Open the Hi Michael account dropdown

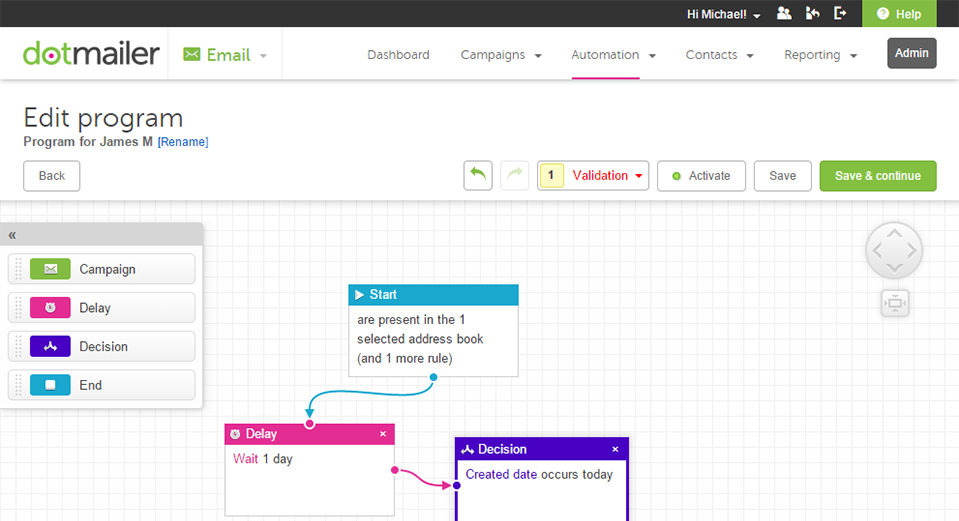point(724,15)
